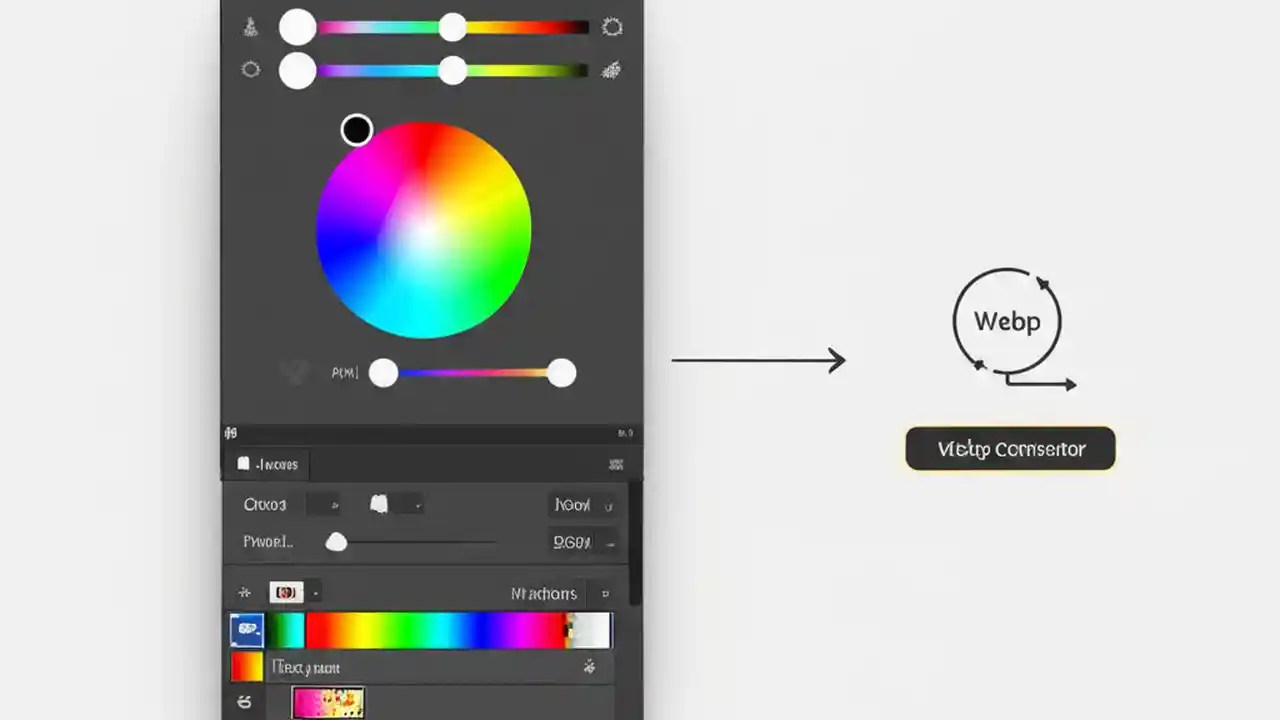The image size is (1280, 720).
Task: Click the ring icon left of the second color slider
Action: click(x=251, y=69)
